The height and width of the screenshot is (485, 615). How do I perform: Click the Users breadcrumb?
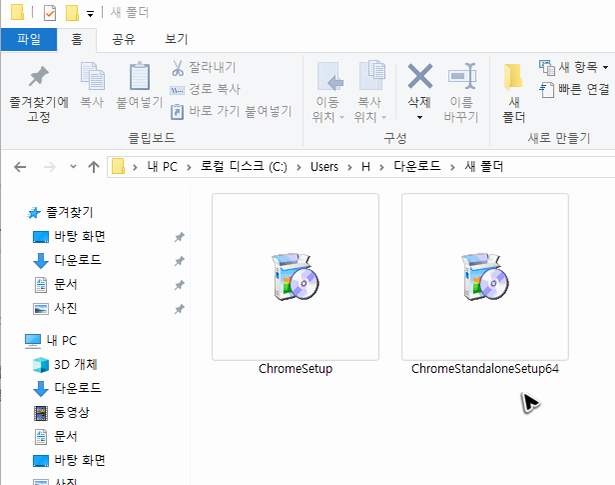click(x=324, y=167)
